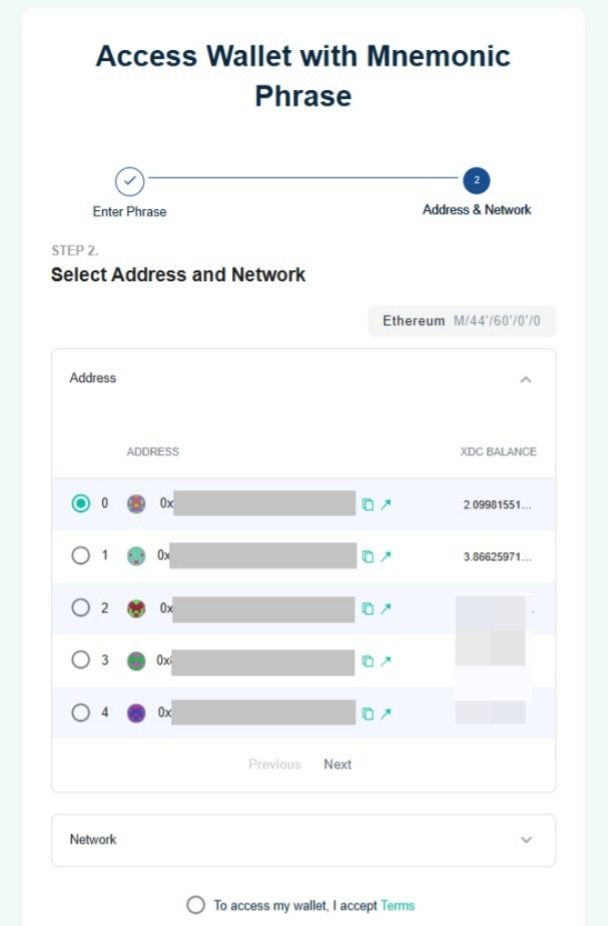Collapse the Address panel
Screen dimensions: 608x926
pyautogui.click(x=526, y=379)
